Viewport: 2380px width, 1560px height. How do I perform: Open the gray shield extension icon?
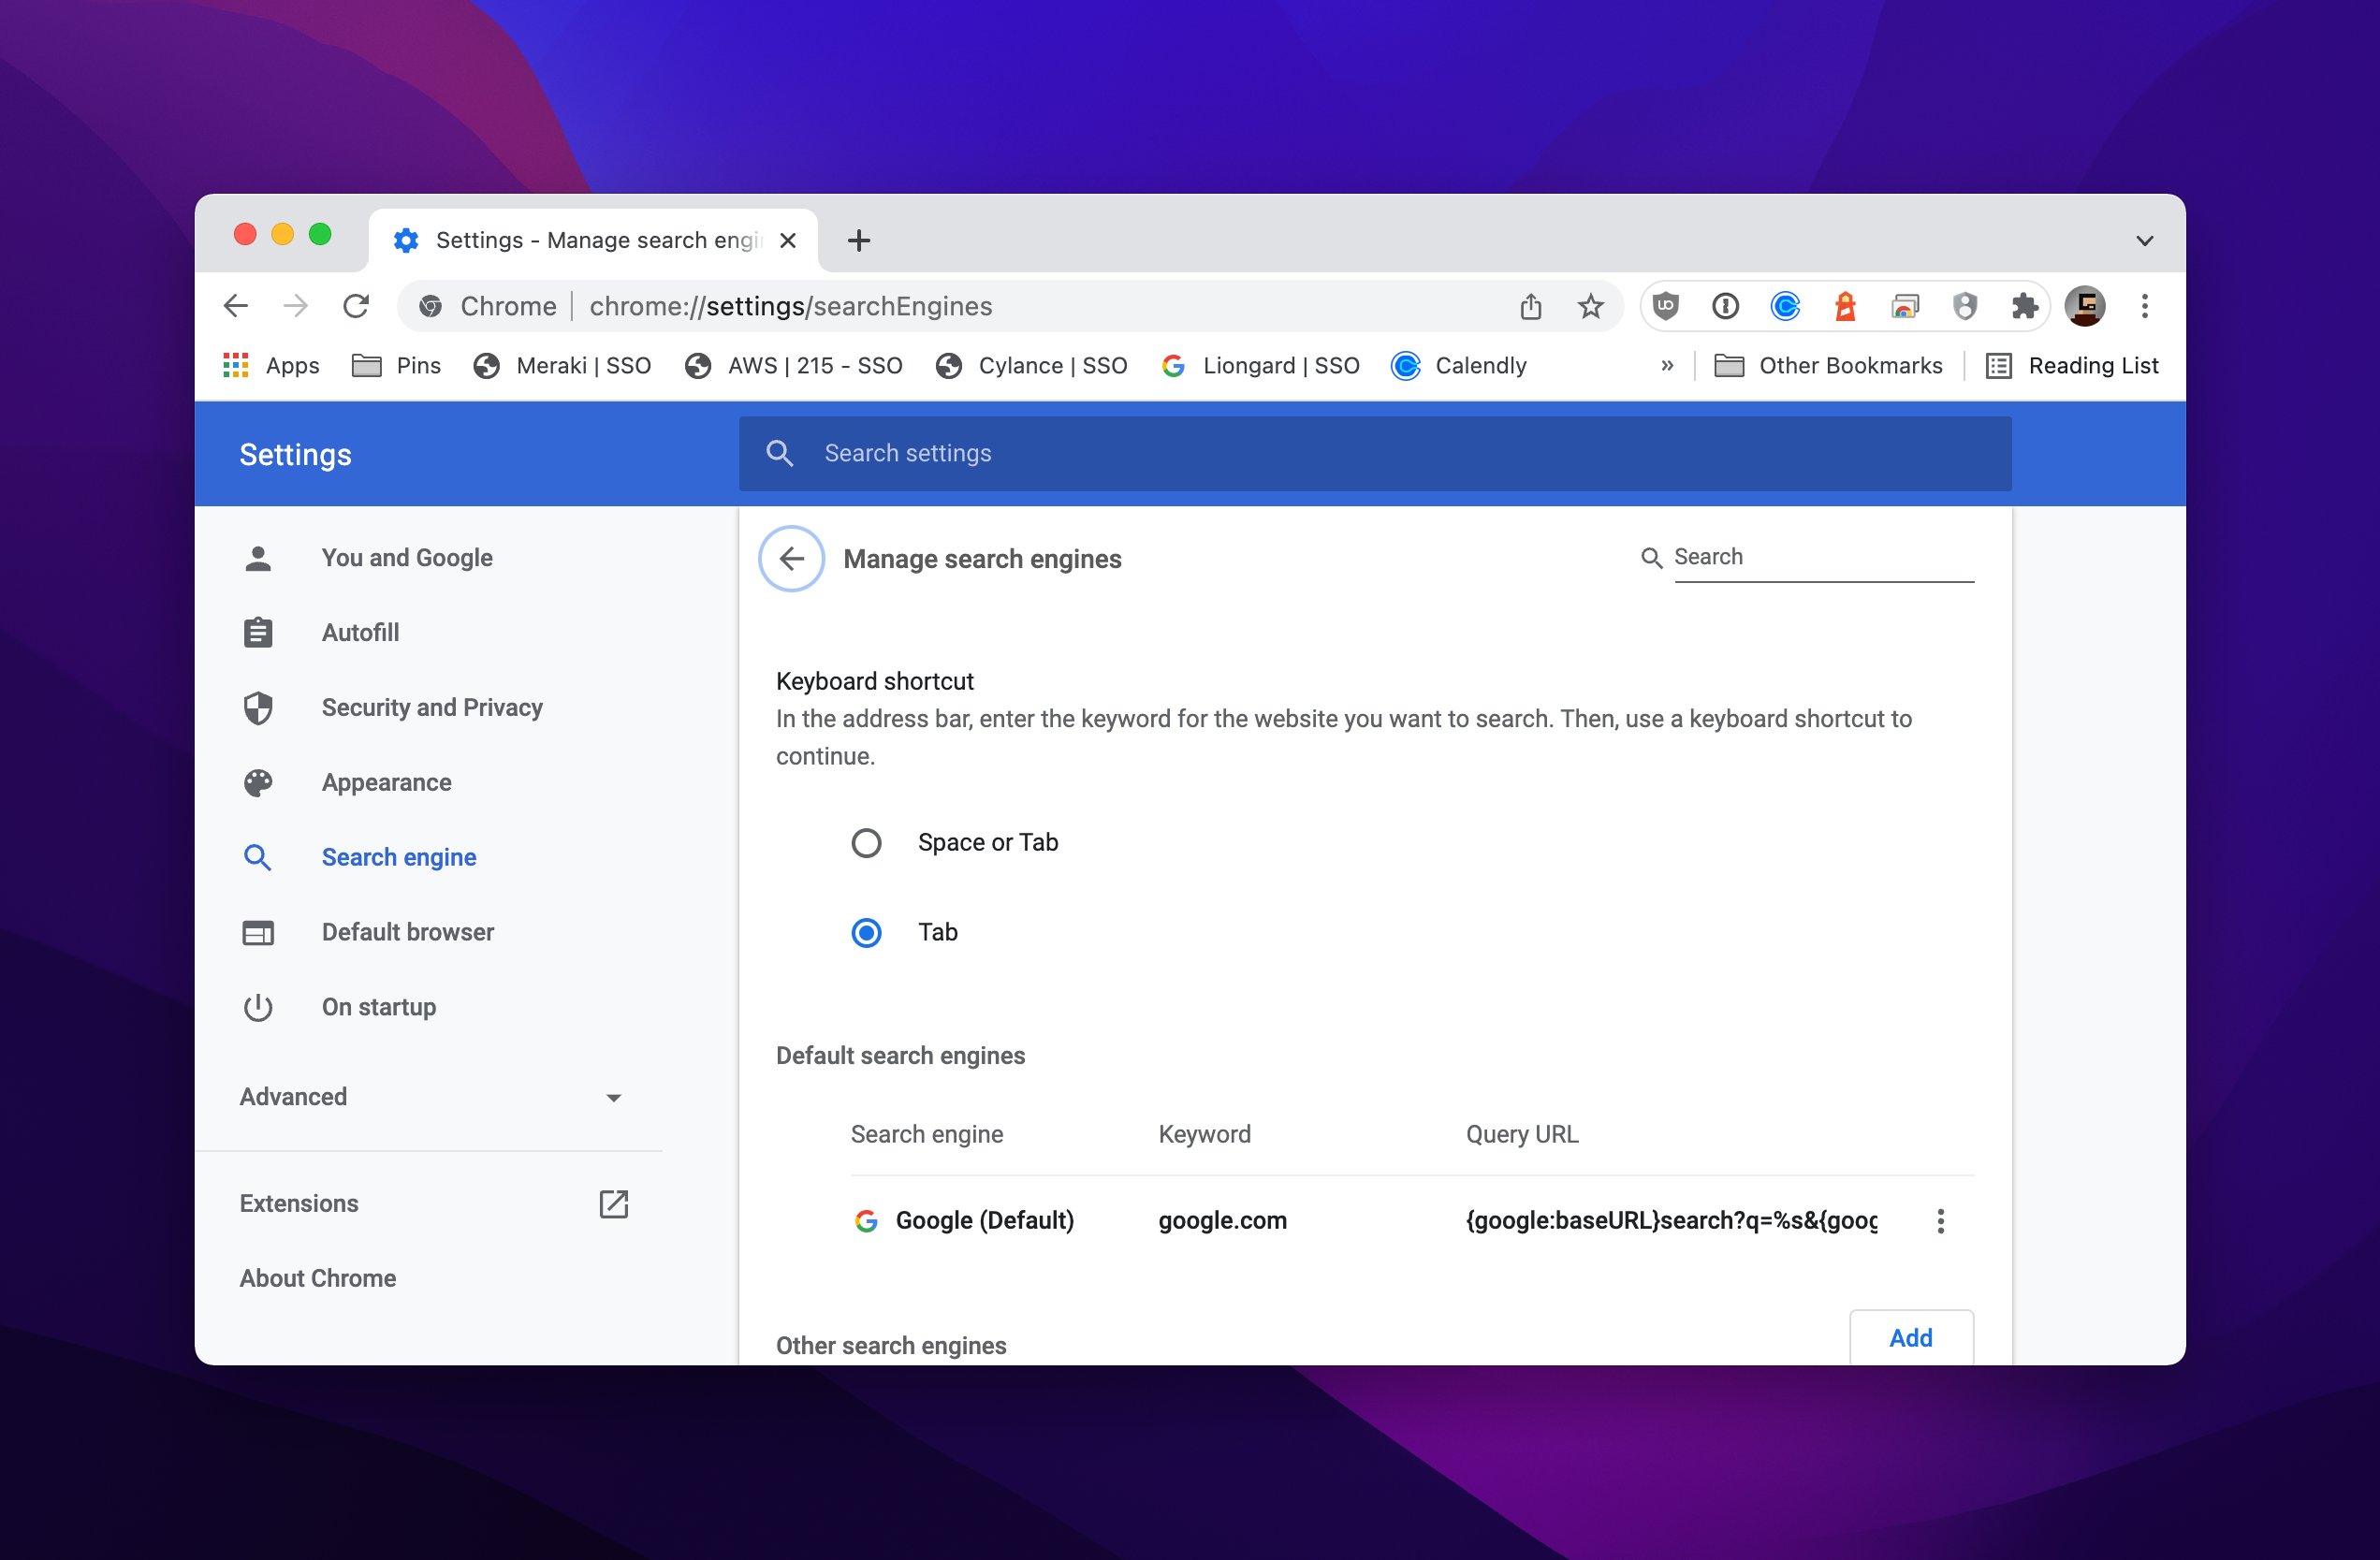tap(1965, 306)
